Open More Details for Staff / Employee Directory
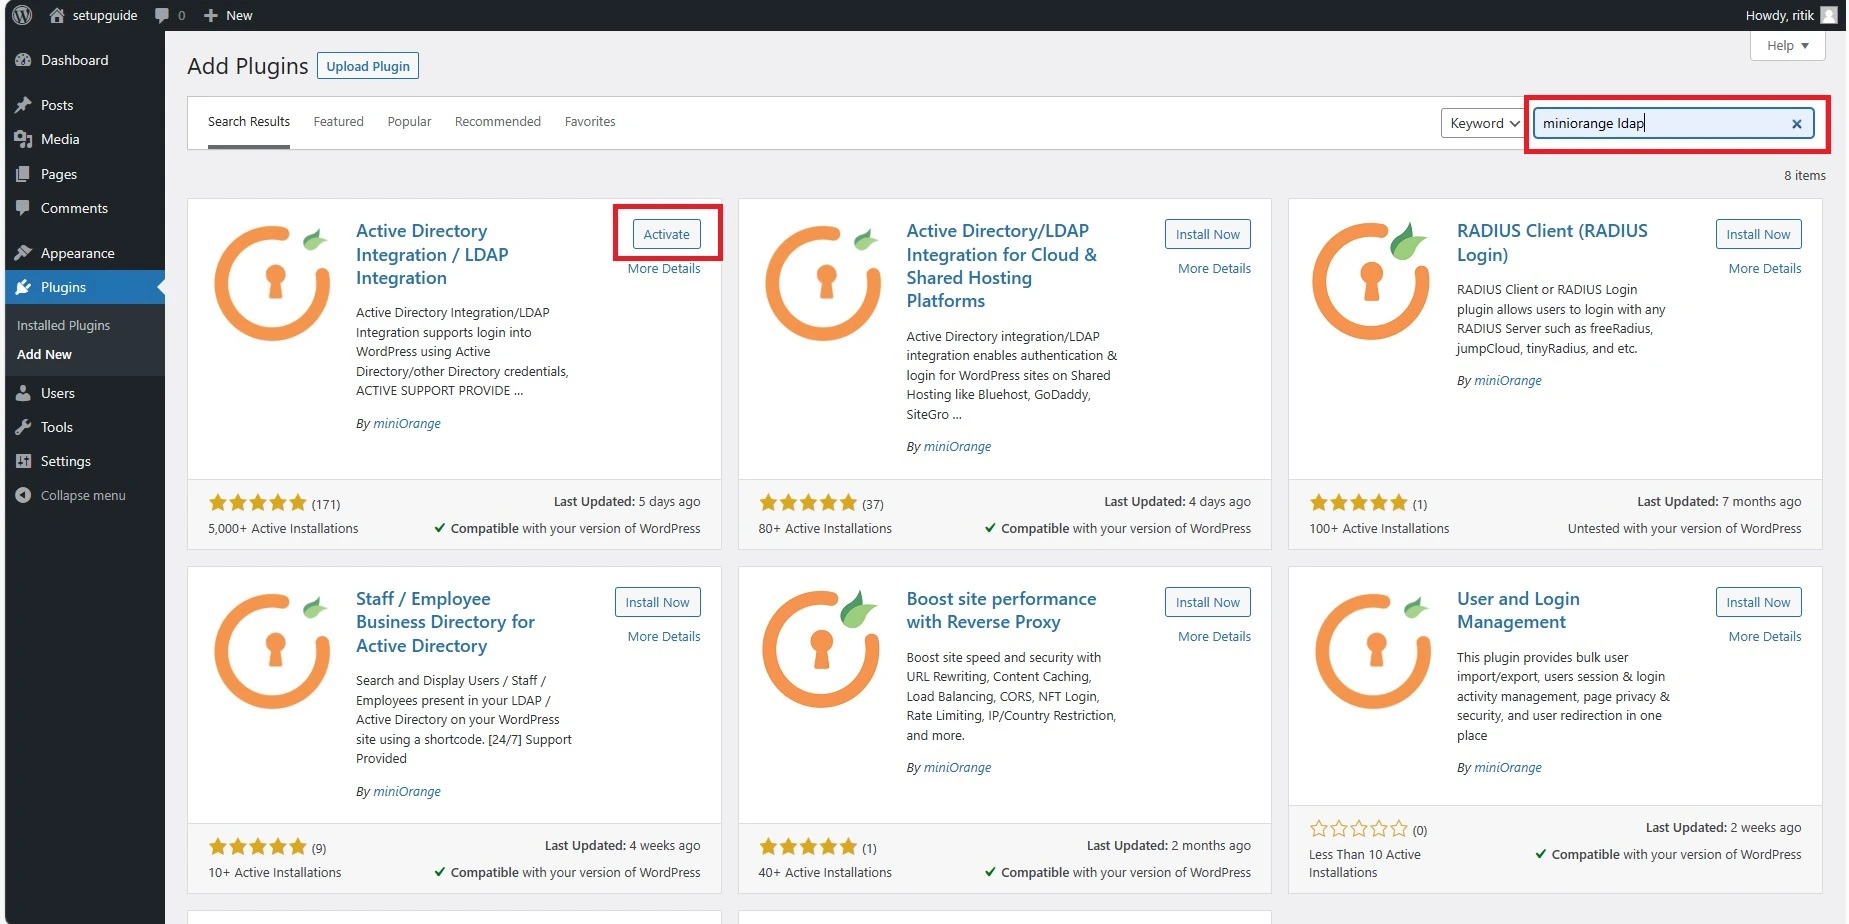 point(664,636)
